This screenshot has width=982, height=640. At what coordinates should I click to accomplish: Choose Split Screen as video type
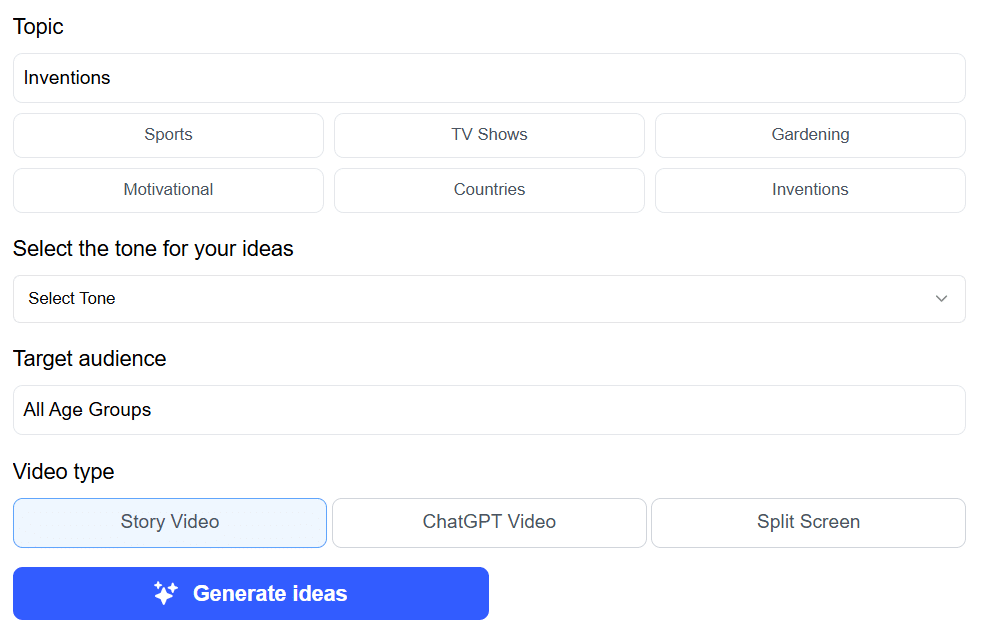[x=809, y=523]
